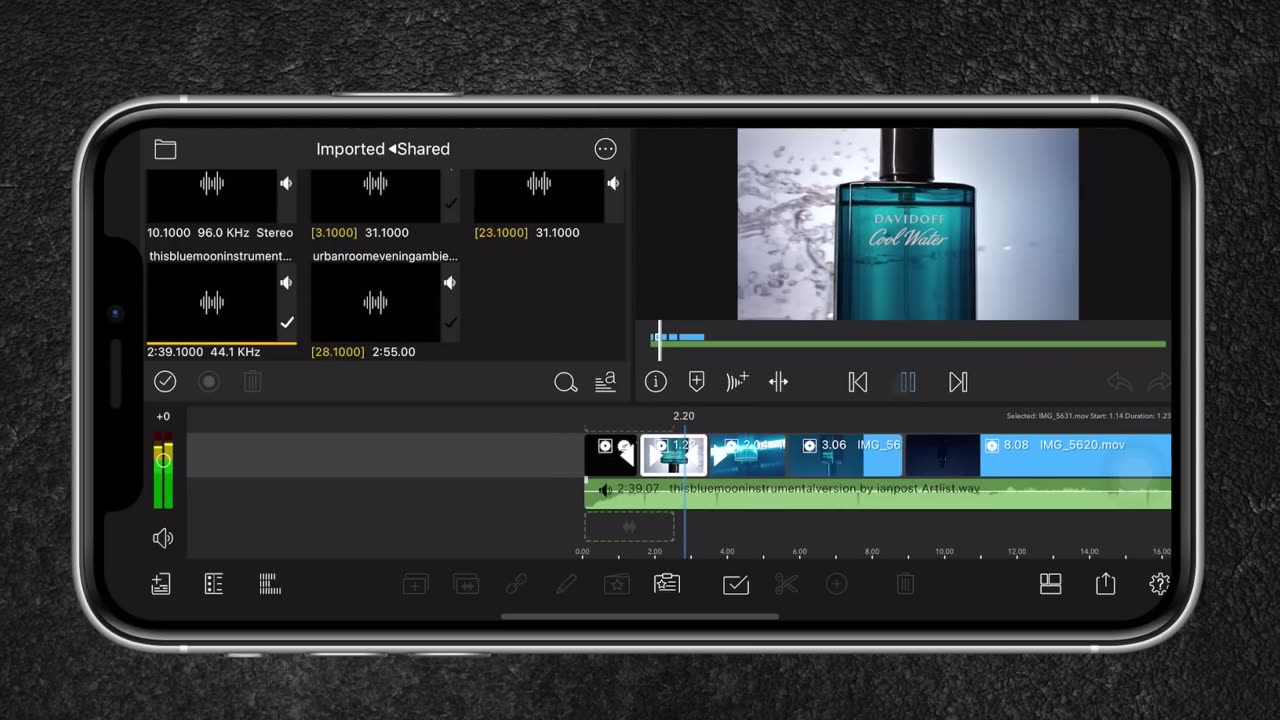The image size is (1280, 720).
Task: Delete selected timeline clip with trash
Action: (905, 584)
